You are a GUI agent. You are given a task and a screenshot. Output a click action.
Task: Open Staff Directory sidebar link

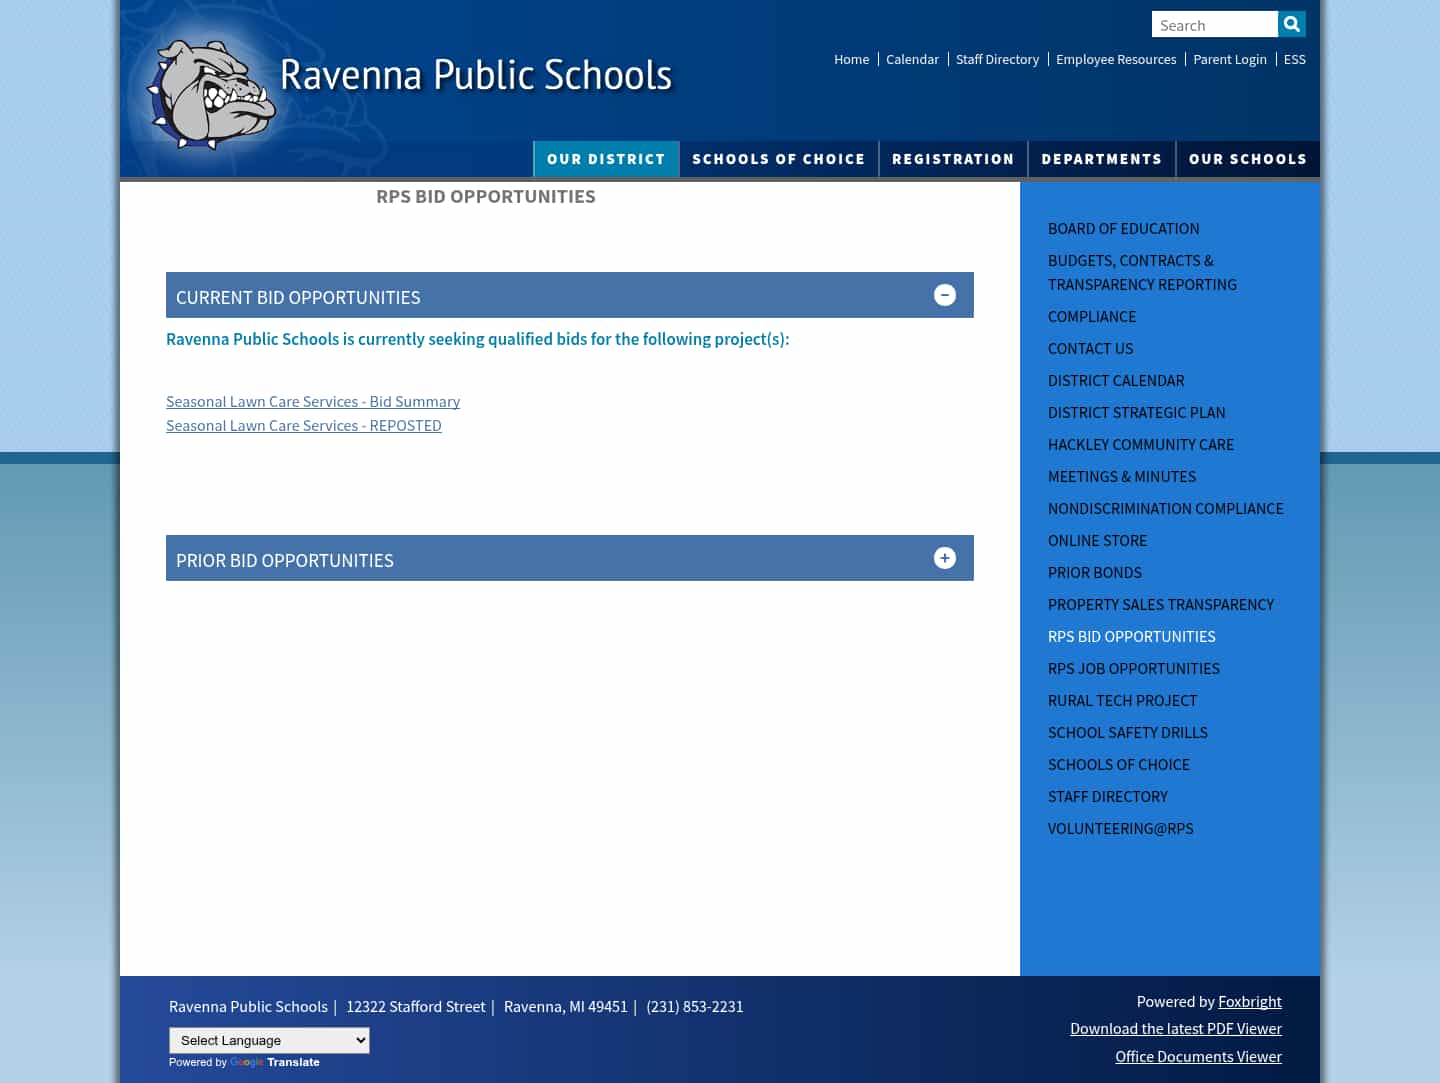click(x=1108, y=797)
